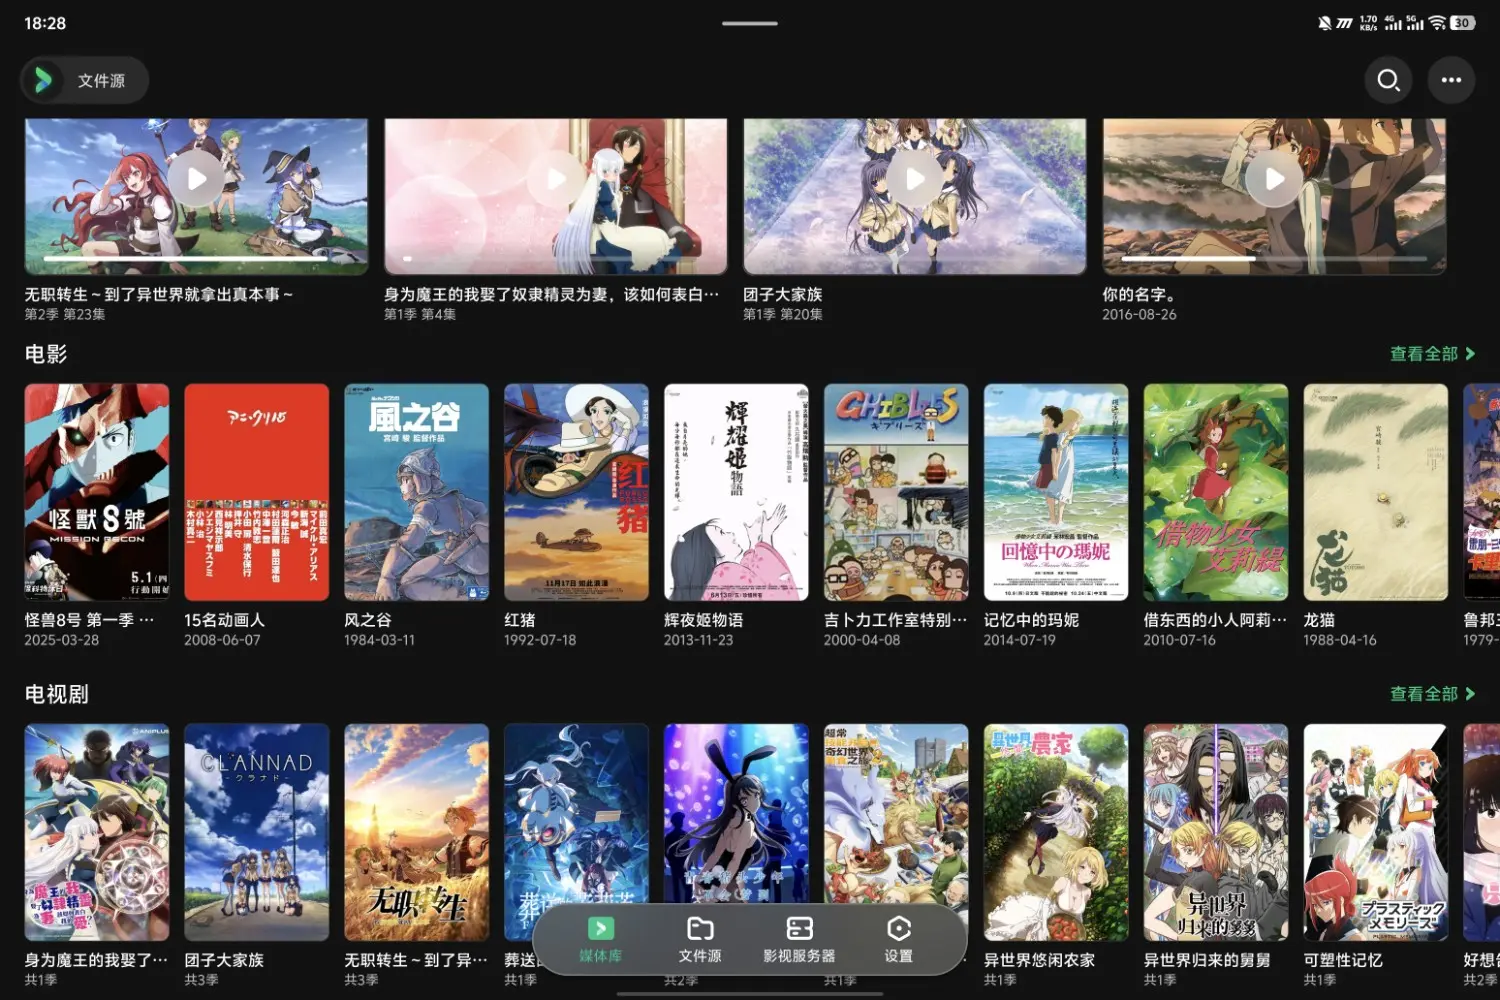Tap the window handle bar at top center

pyautogui.click(x=750, y=23)
